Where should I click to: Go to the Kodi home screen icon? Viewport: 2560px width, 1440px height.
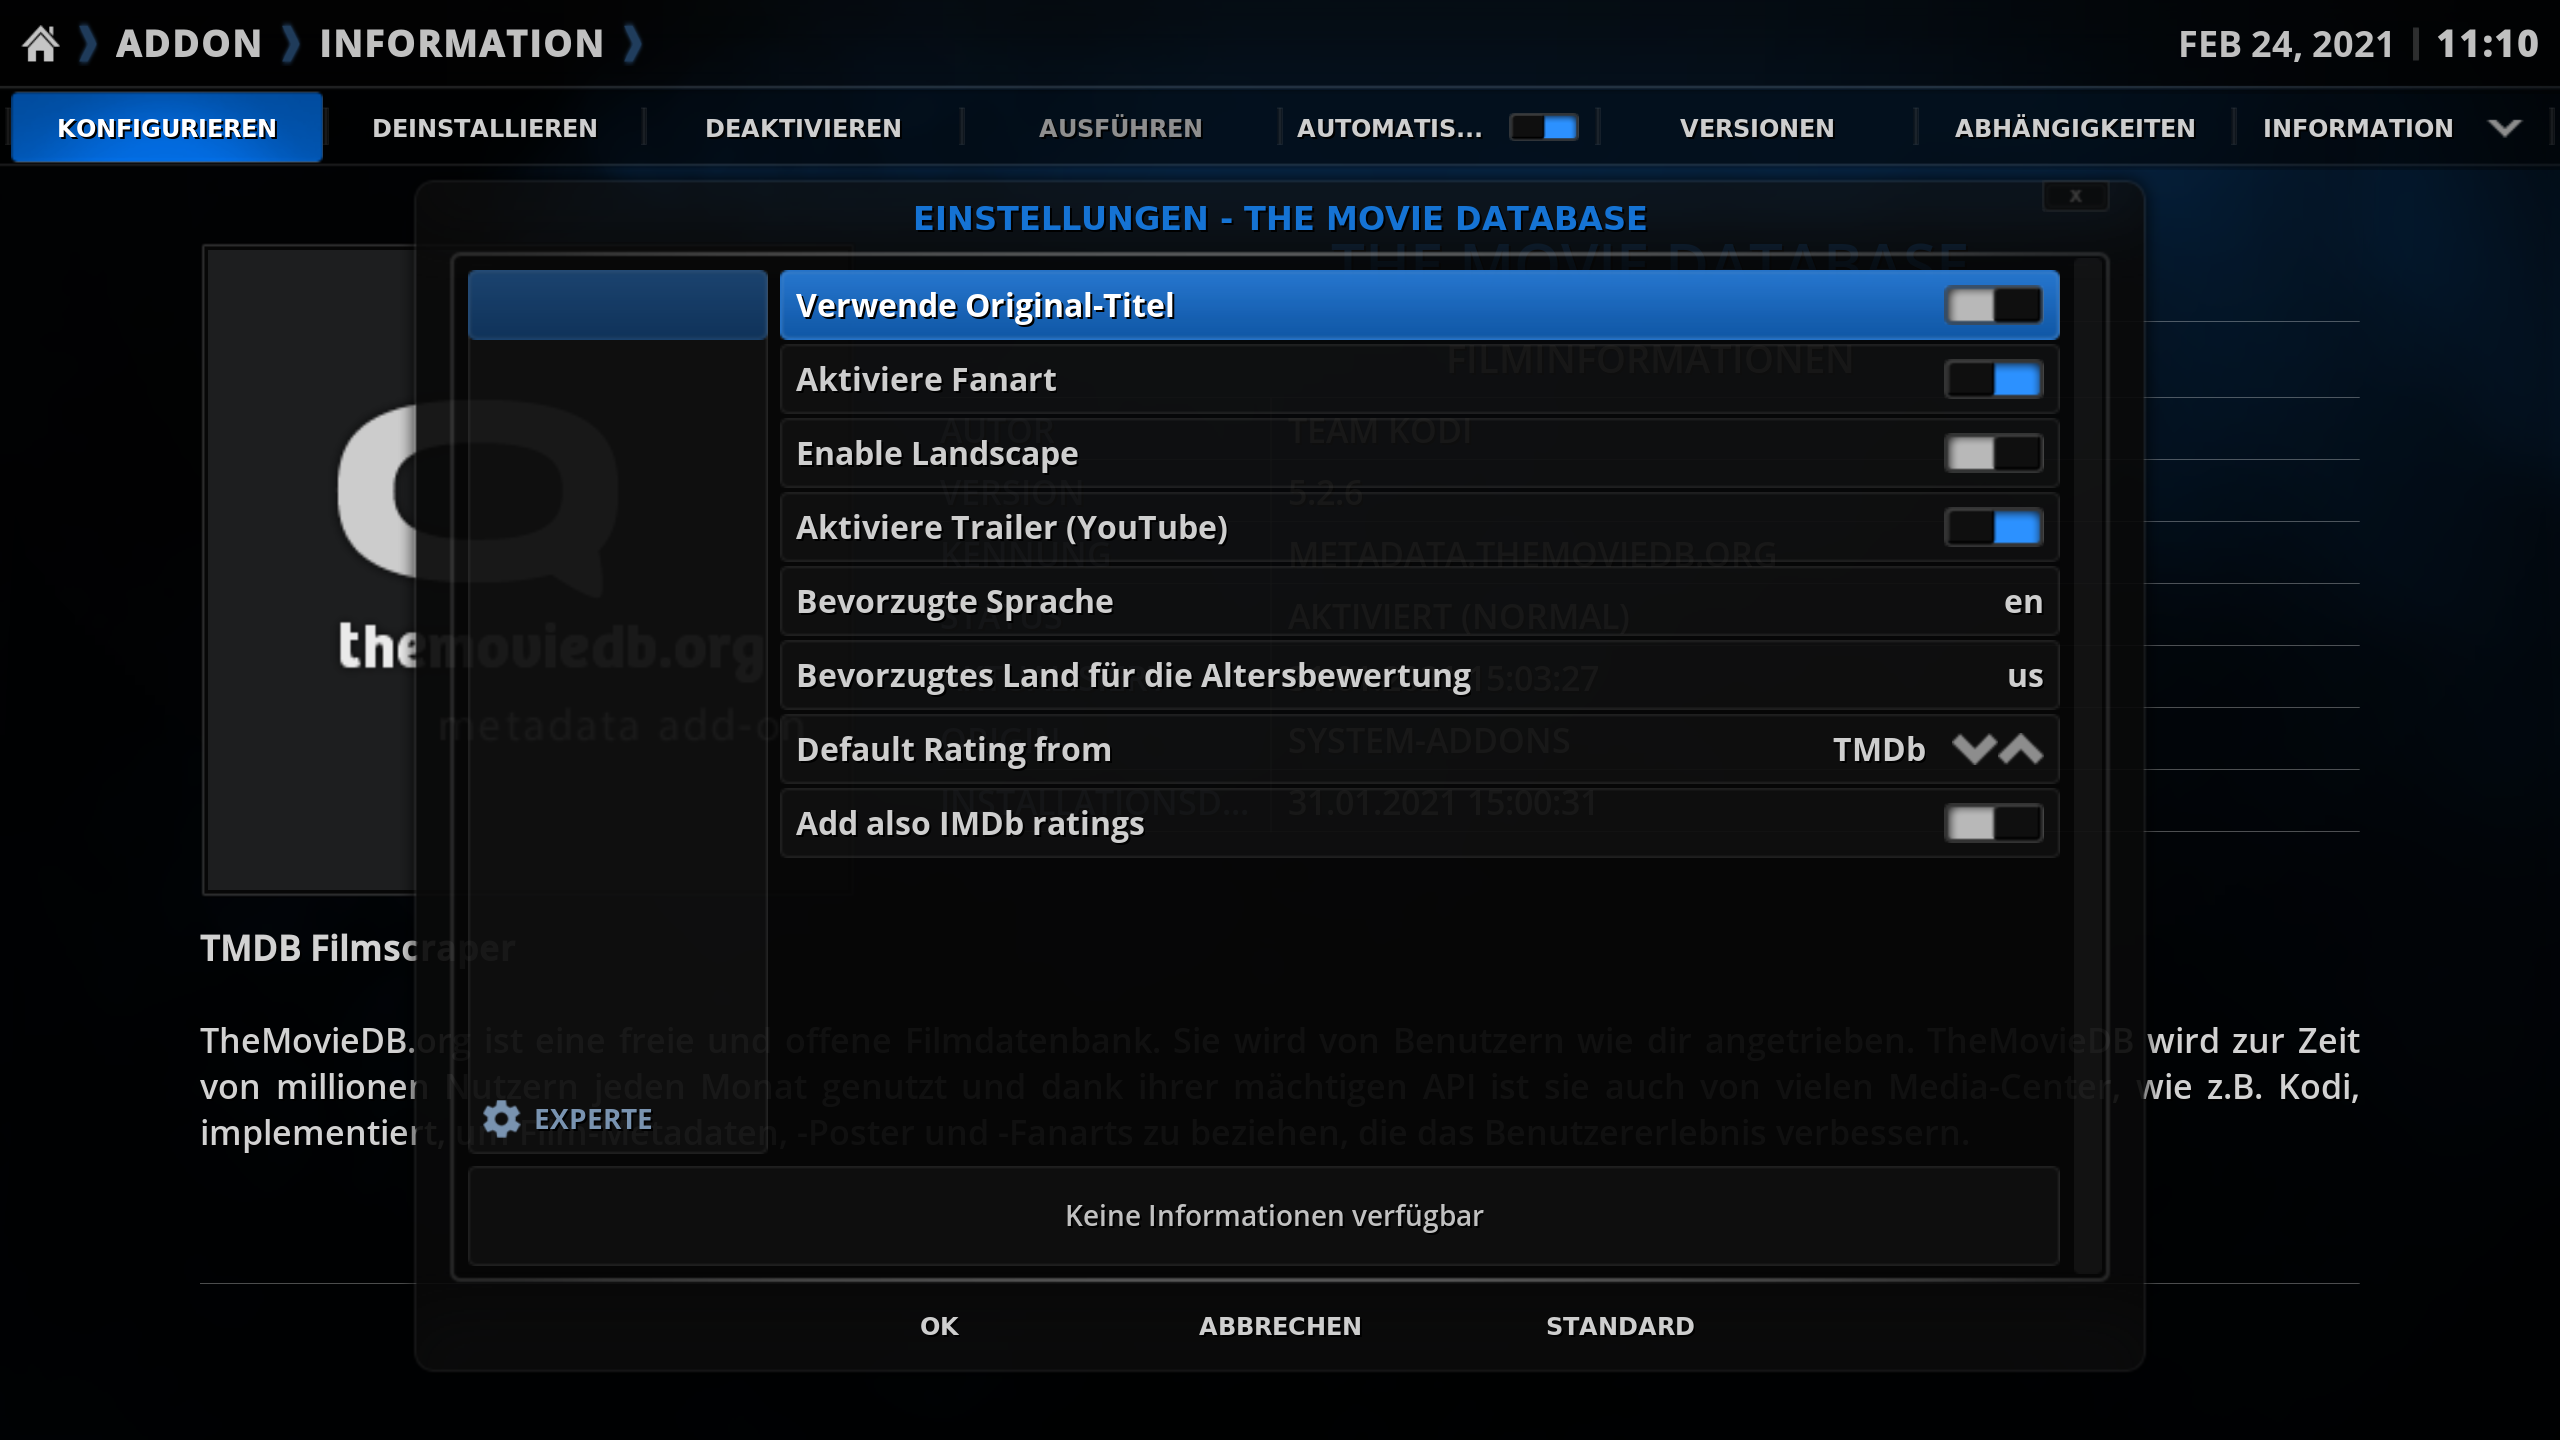click(x=41, y=44)
